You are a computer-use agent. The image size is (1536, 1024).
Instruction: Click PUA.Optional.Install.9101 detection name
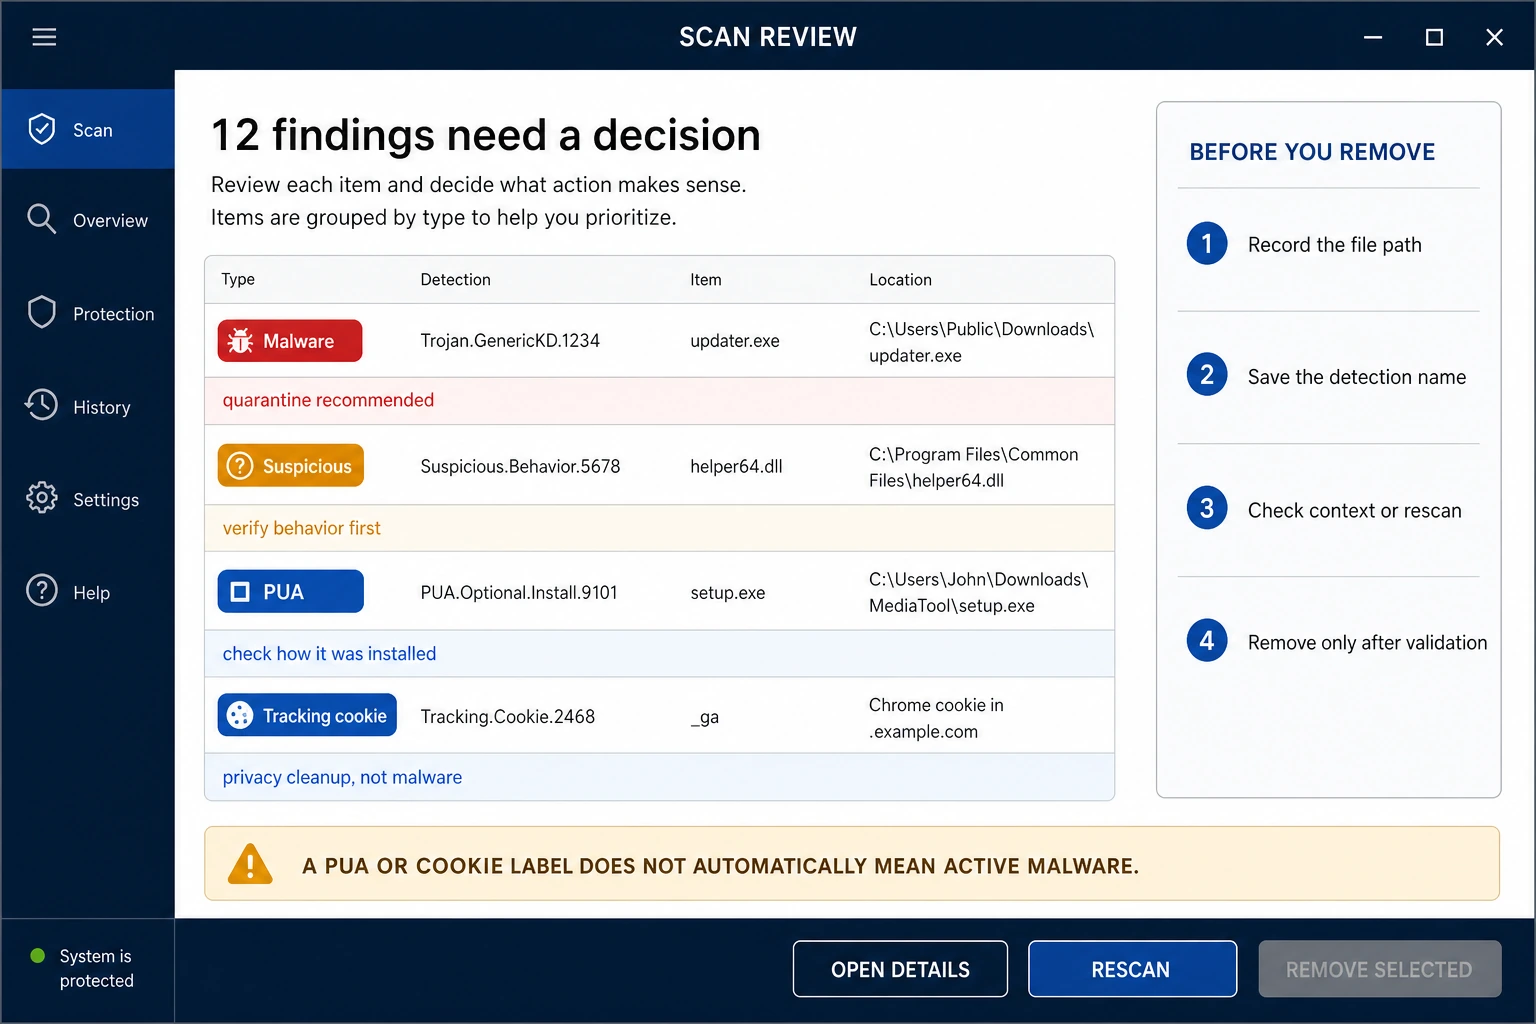519,592
